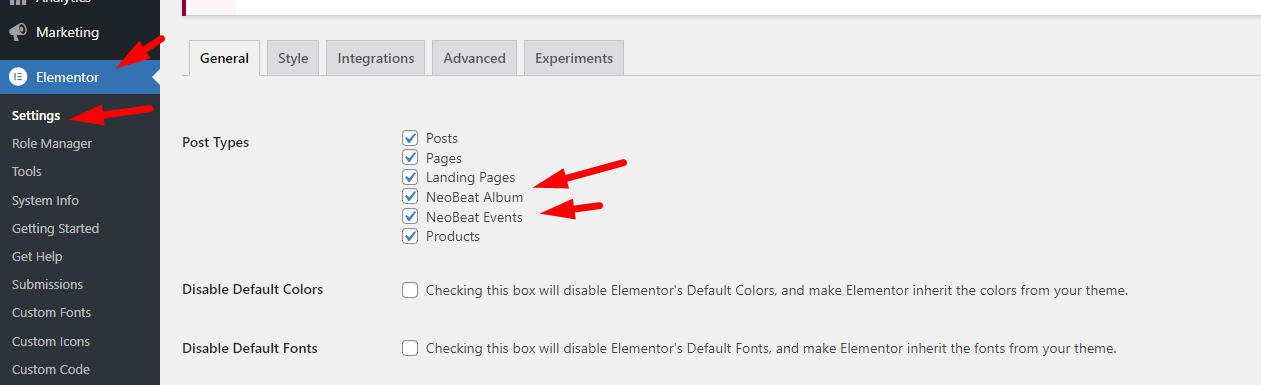The image size is (1261, 385).
Task: Toggle the NeoBeat Album checkbox
Action: 410,197
